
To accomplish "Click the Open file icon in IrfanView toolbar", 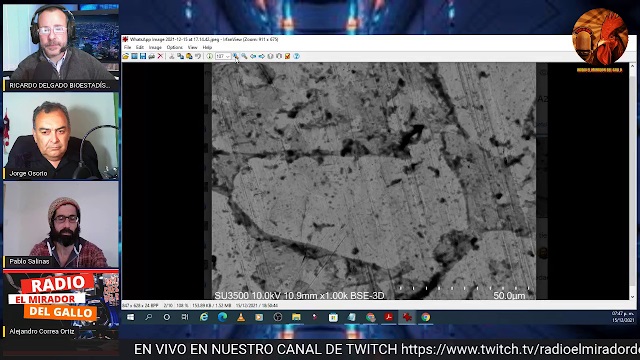I will 126,56.
